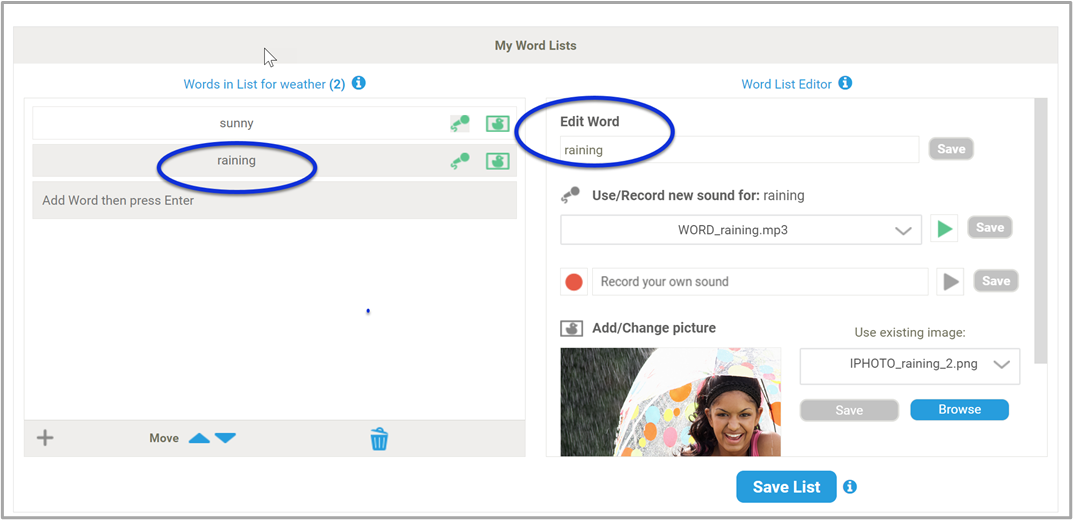Save the selected existing image
This screenshot has width=1073, height=520.
[849, 410]
